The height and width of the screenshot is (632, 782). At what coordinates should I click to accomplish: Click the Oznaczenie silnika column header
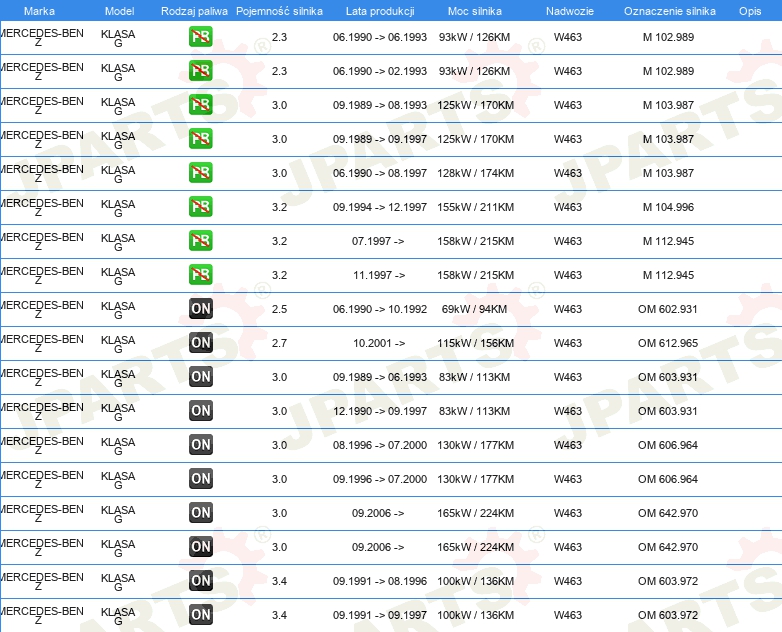click(x=670, y=11)
